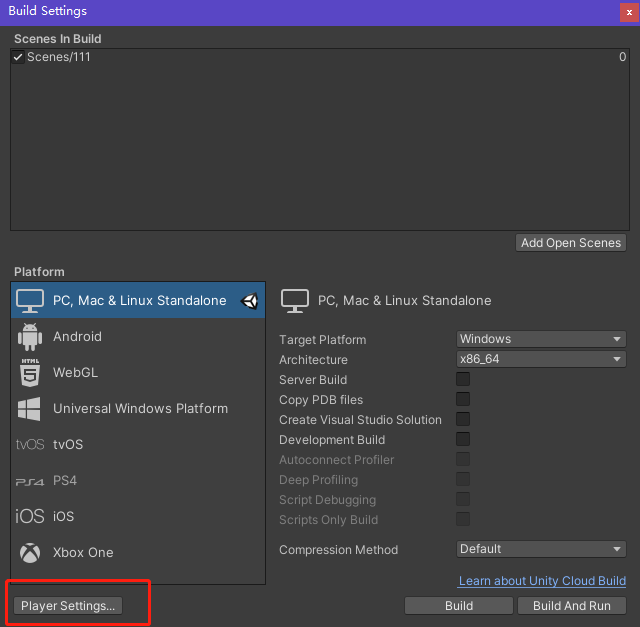Click the Architecture label
The width and height of the screenshot is (640, 627).
(x=313, y=360)
